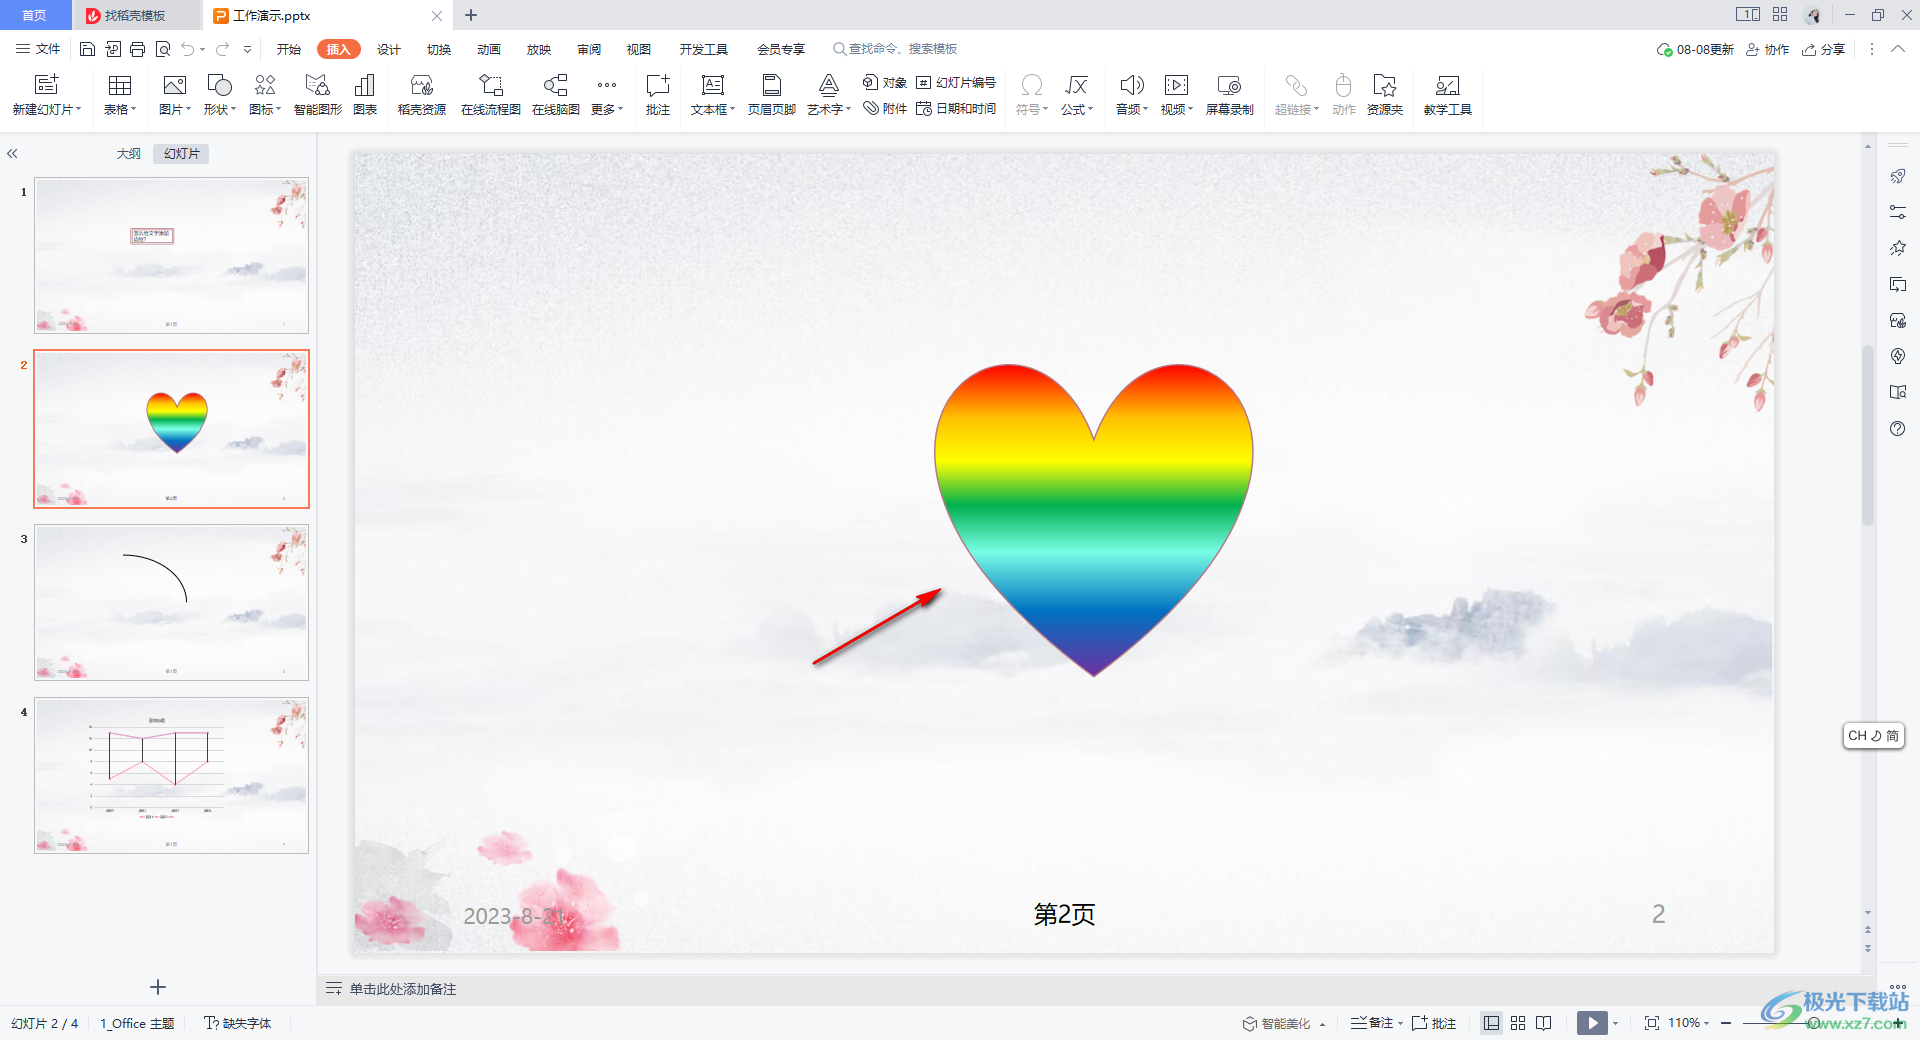
Task: Open 资源夹 resource folder
Action: [x=1385, y=95]
